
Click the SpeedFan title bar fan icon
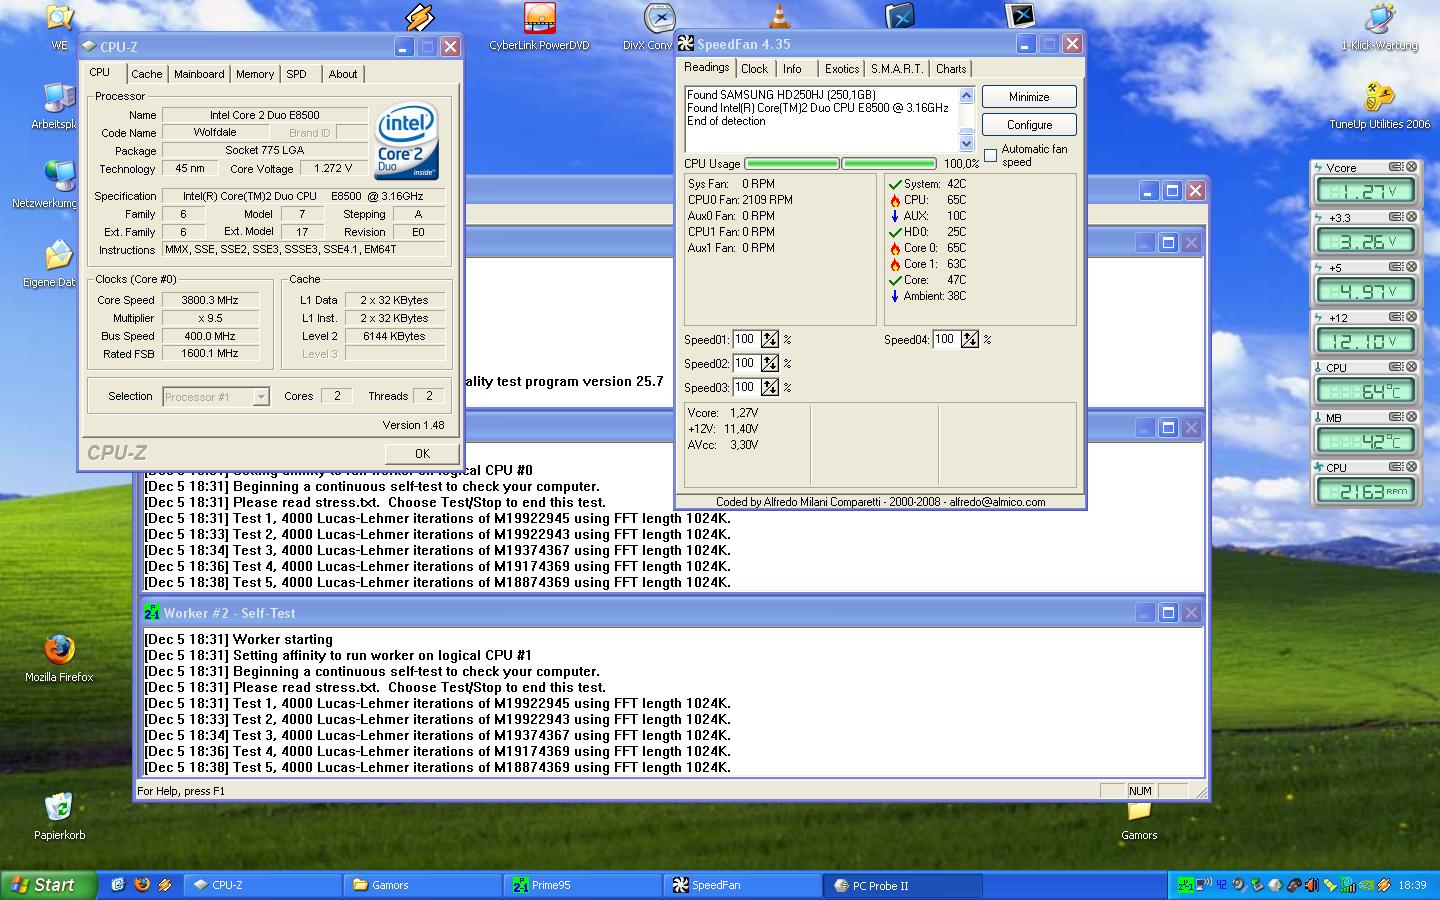tap(686, 44)
